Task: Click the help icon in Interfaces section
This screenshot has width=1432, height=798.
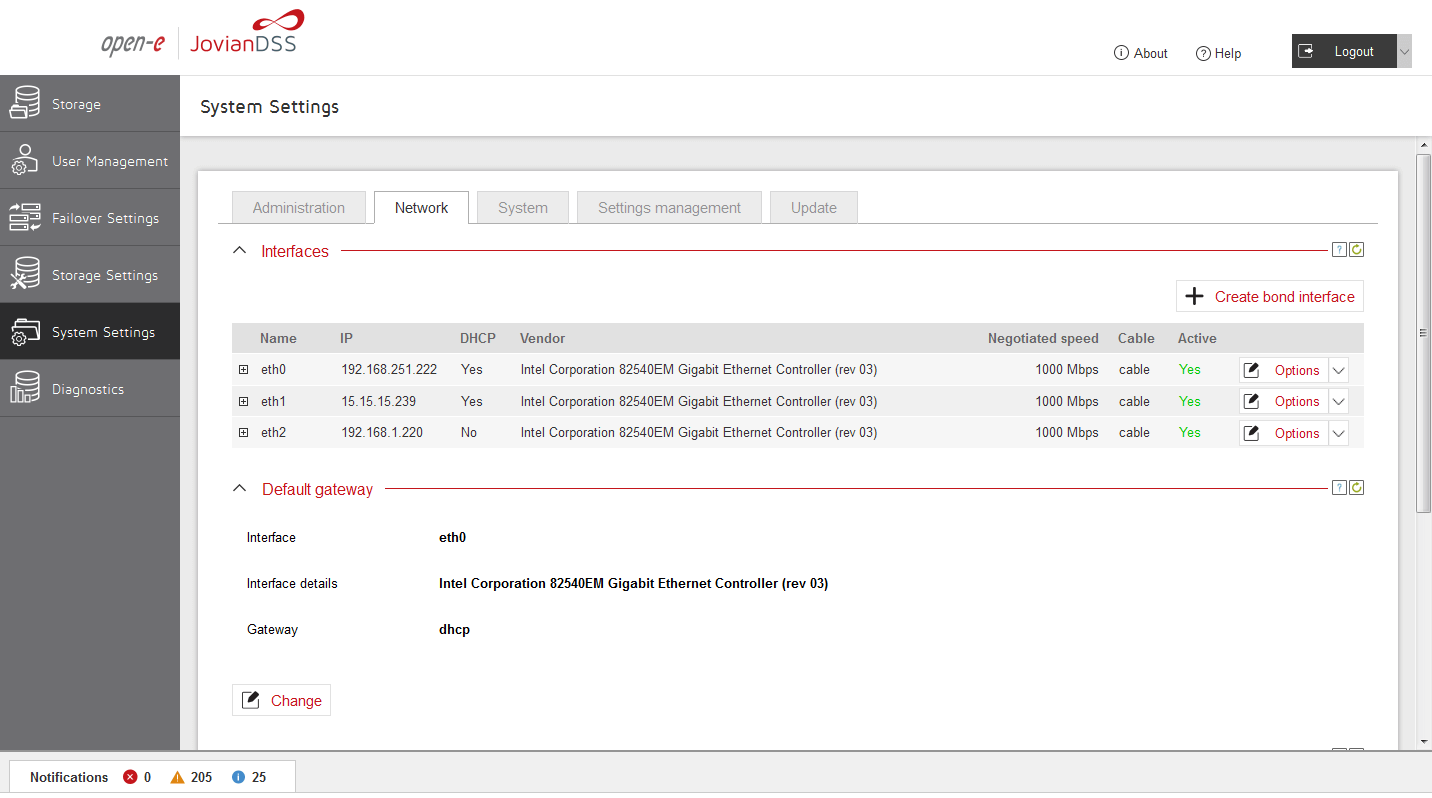Action: [x=1339, y=250]
